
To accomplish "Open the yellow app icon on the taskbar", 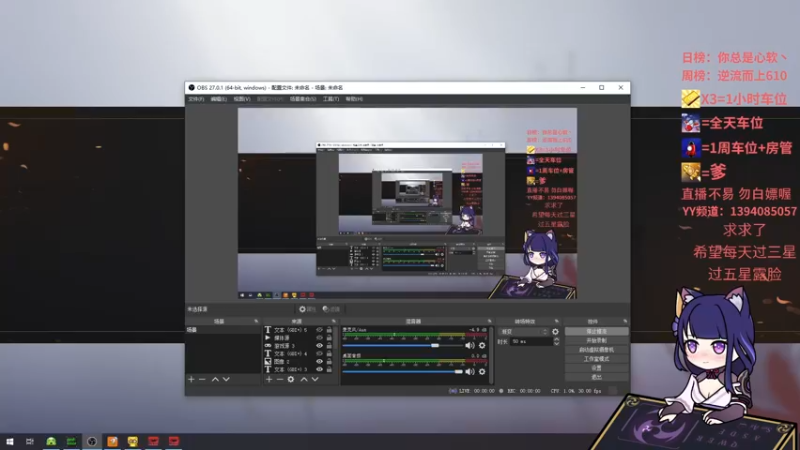I will point(133,441).
